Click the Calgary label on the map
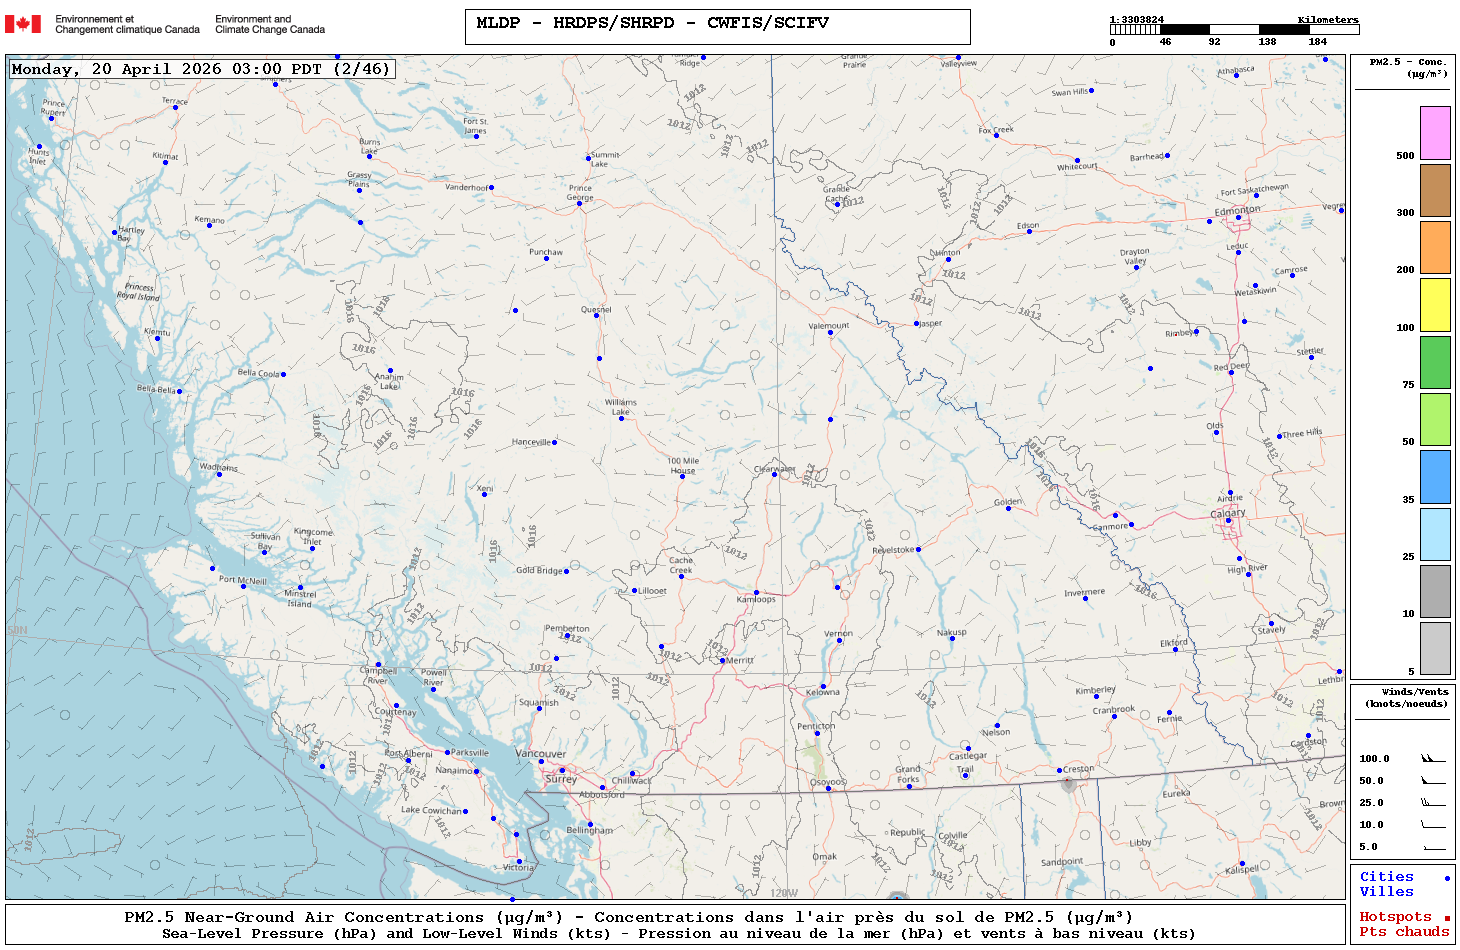 click(1228, 513)
